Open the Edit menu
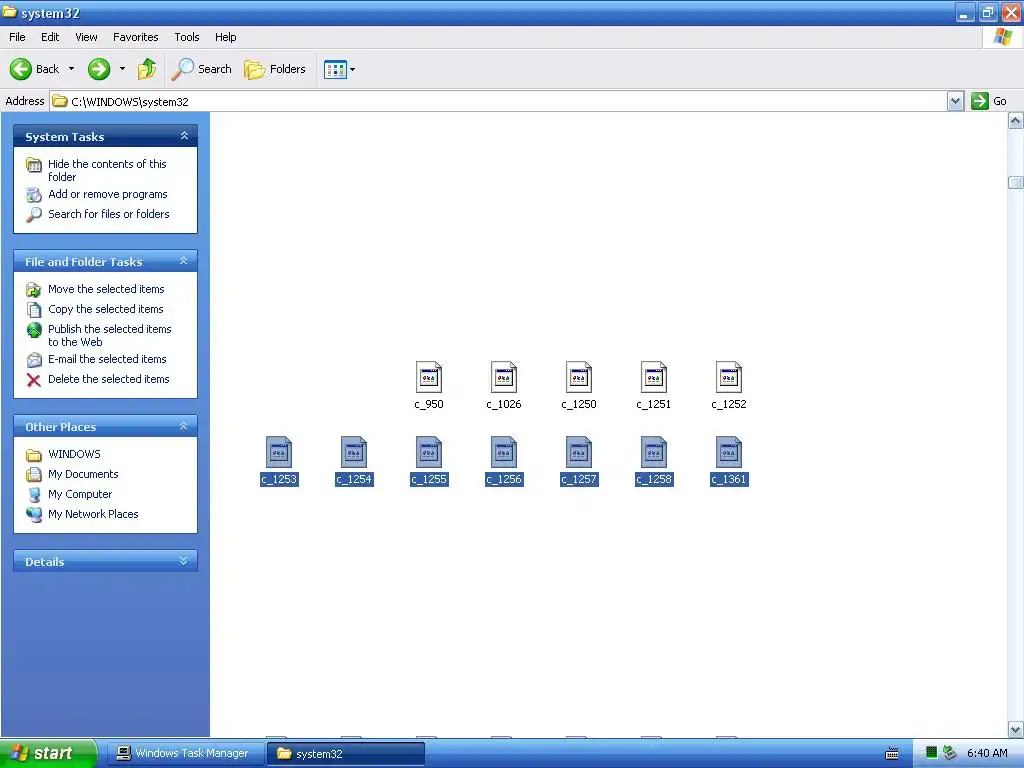Image resolution: width=1024 pixels, height=768 pixels. coord(50,37)
